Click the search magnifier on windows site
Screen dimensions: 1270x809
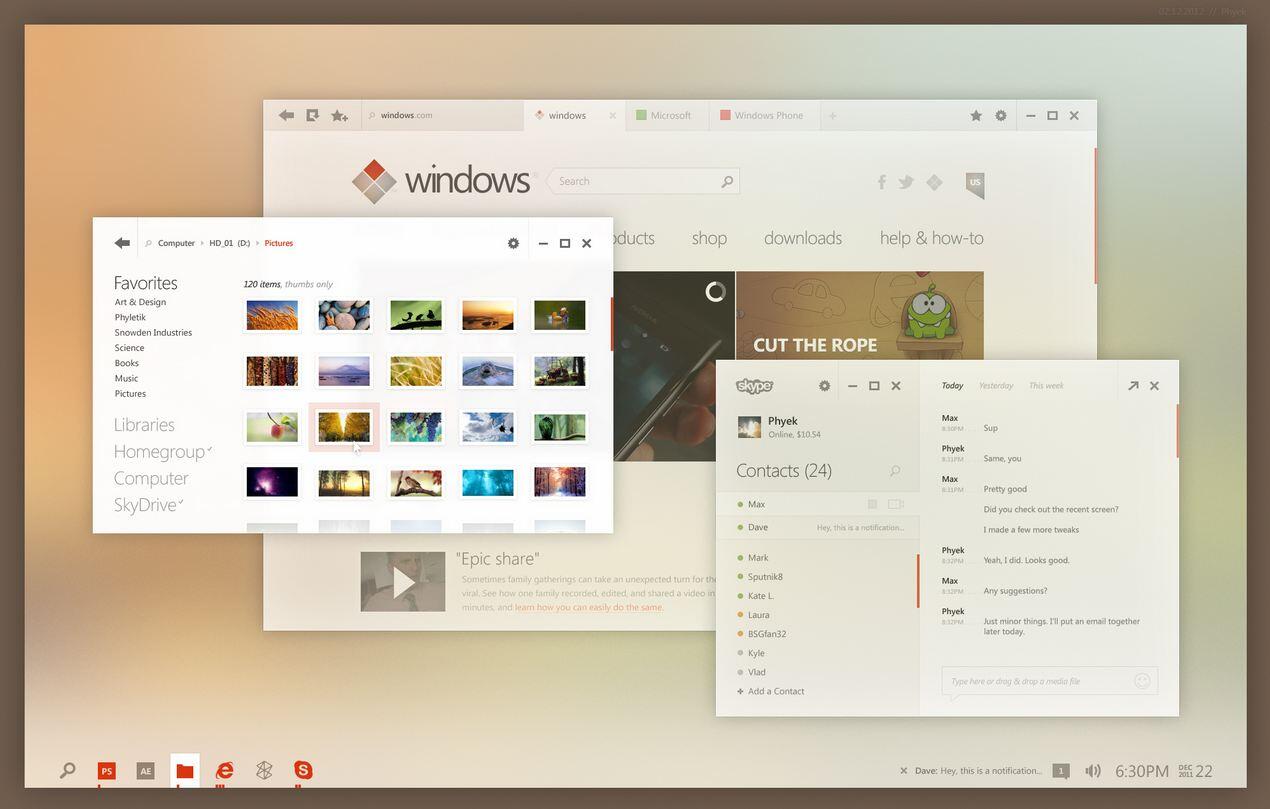coord(727,181)
